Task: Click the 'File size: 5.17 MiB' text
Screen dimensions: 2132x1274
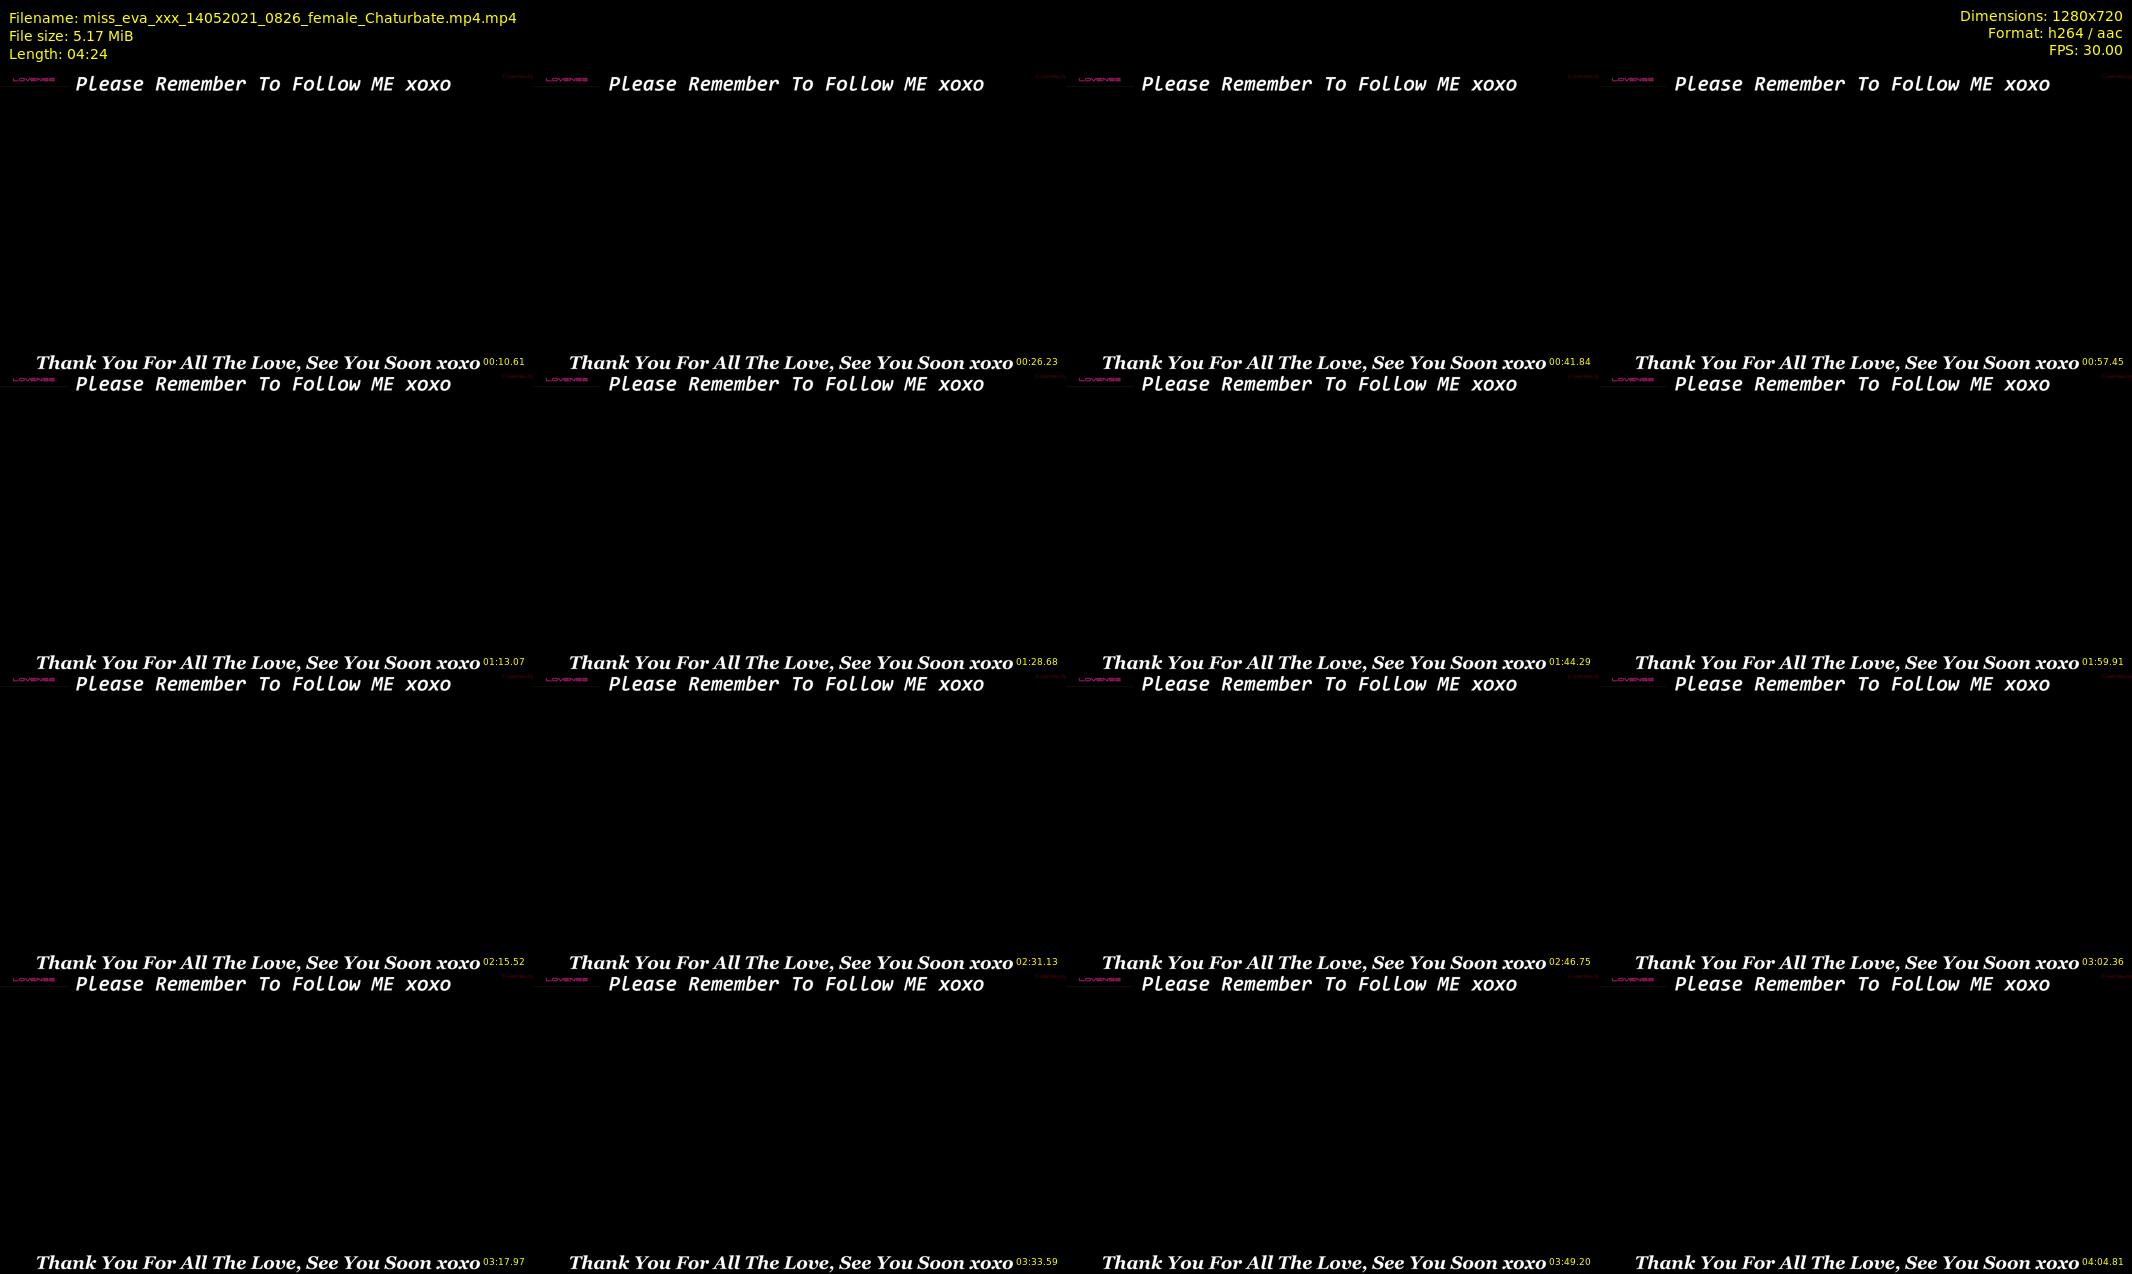Action: [71, 36]
